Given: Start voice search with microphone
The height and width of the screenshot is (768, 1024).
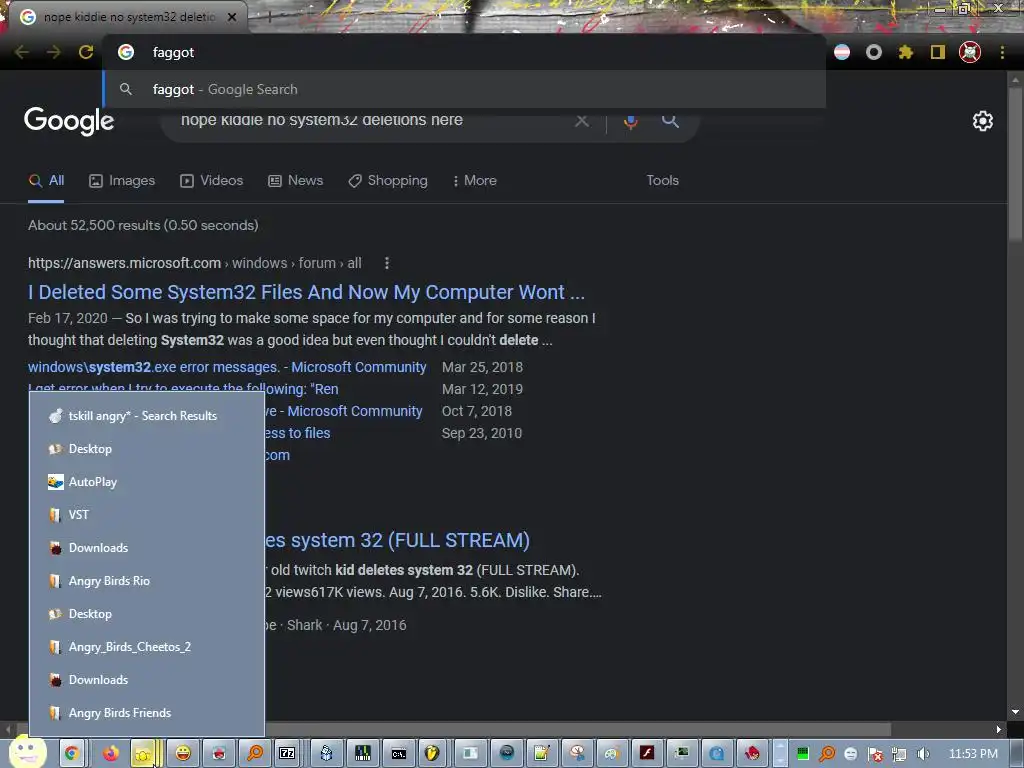Looking at the screenshot, I should [x=630, y=121].
